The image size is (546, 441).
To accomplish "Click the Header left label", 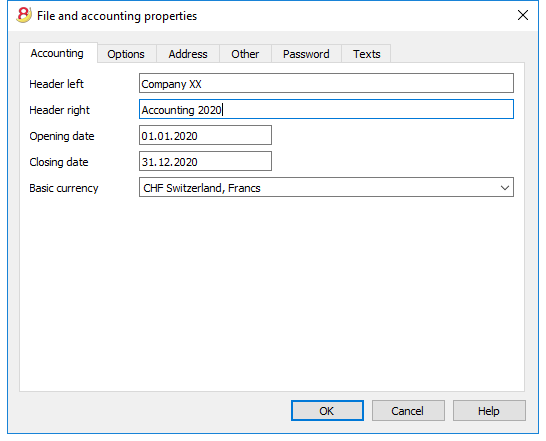I will click(56, 84).
